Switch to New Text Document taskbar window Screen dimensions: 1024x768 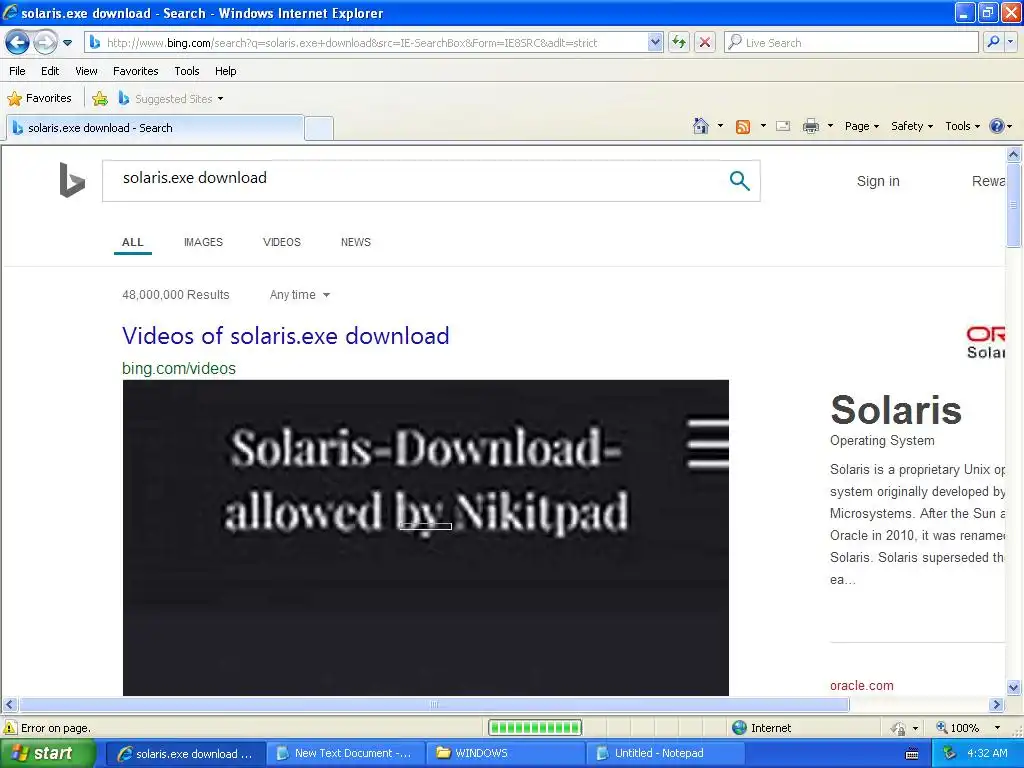(x=345, y=754)
